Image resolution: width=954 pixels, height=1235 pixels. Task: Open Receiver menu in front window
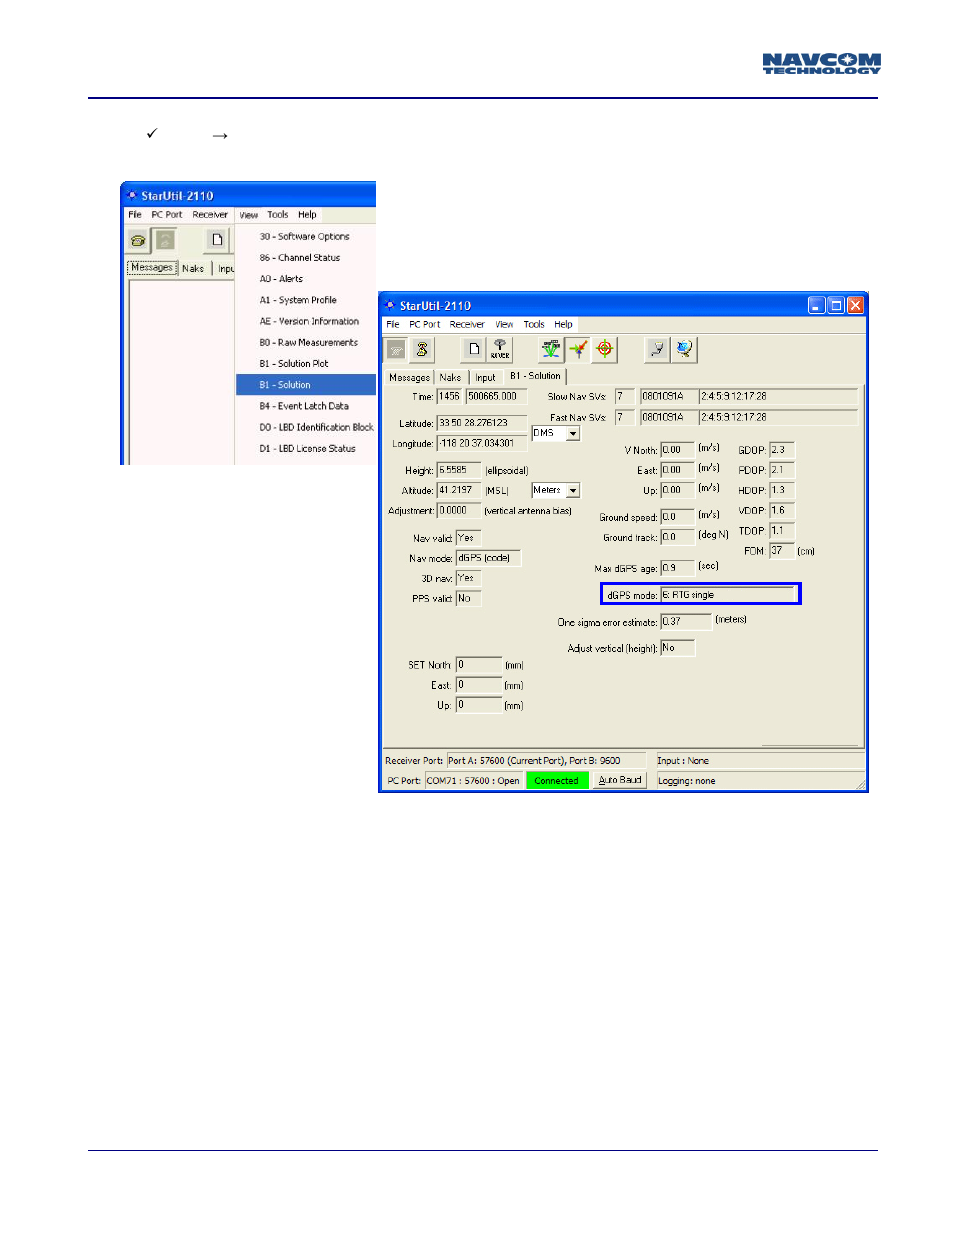(467, 325)
